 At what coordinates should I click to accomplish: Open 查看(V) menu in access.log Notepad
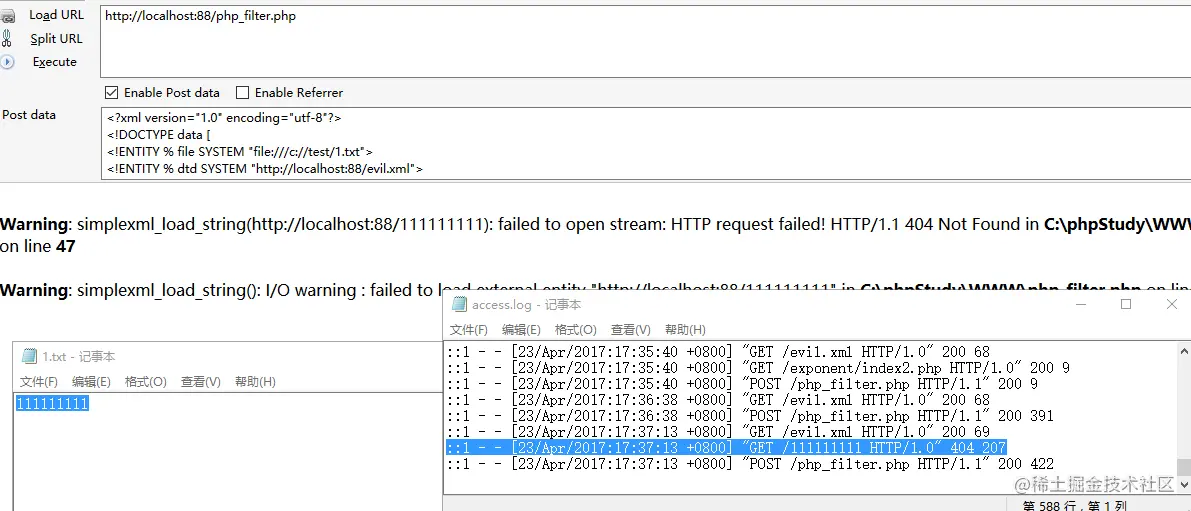tap(630, 330)
